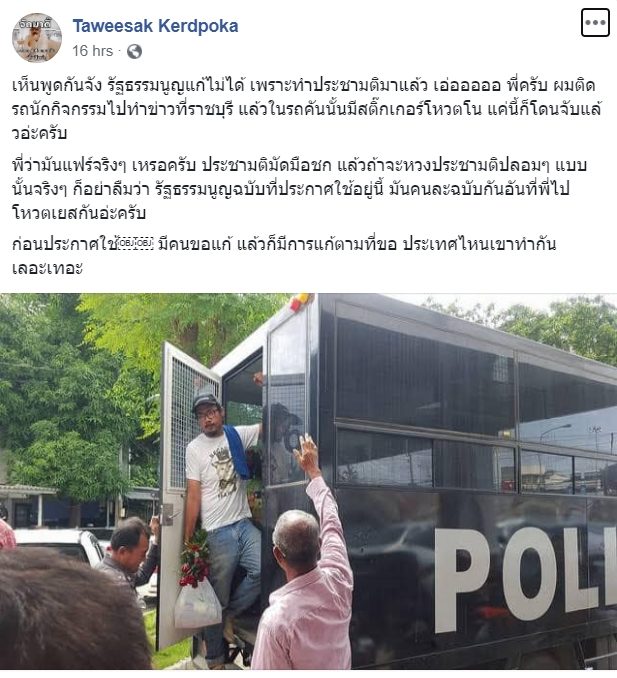617x678 pixels.
Task: Visit the Taweesak Kerdpoka profile name link
Action: pyautogui.click(x=155, y=26)
